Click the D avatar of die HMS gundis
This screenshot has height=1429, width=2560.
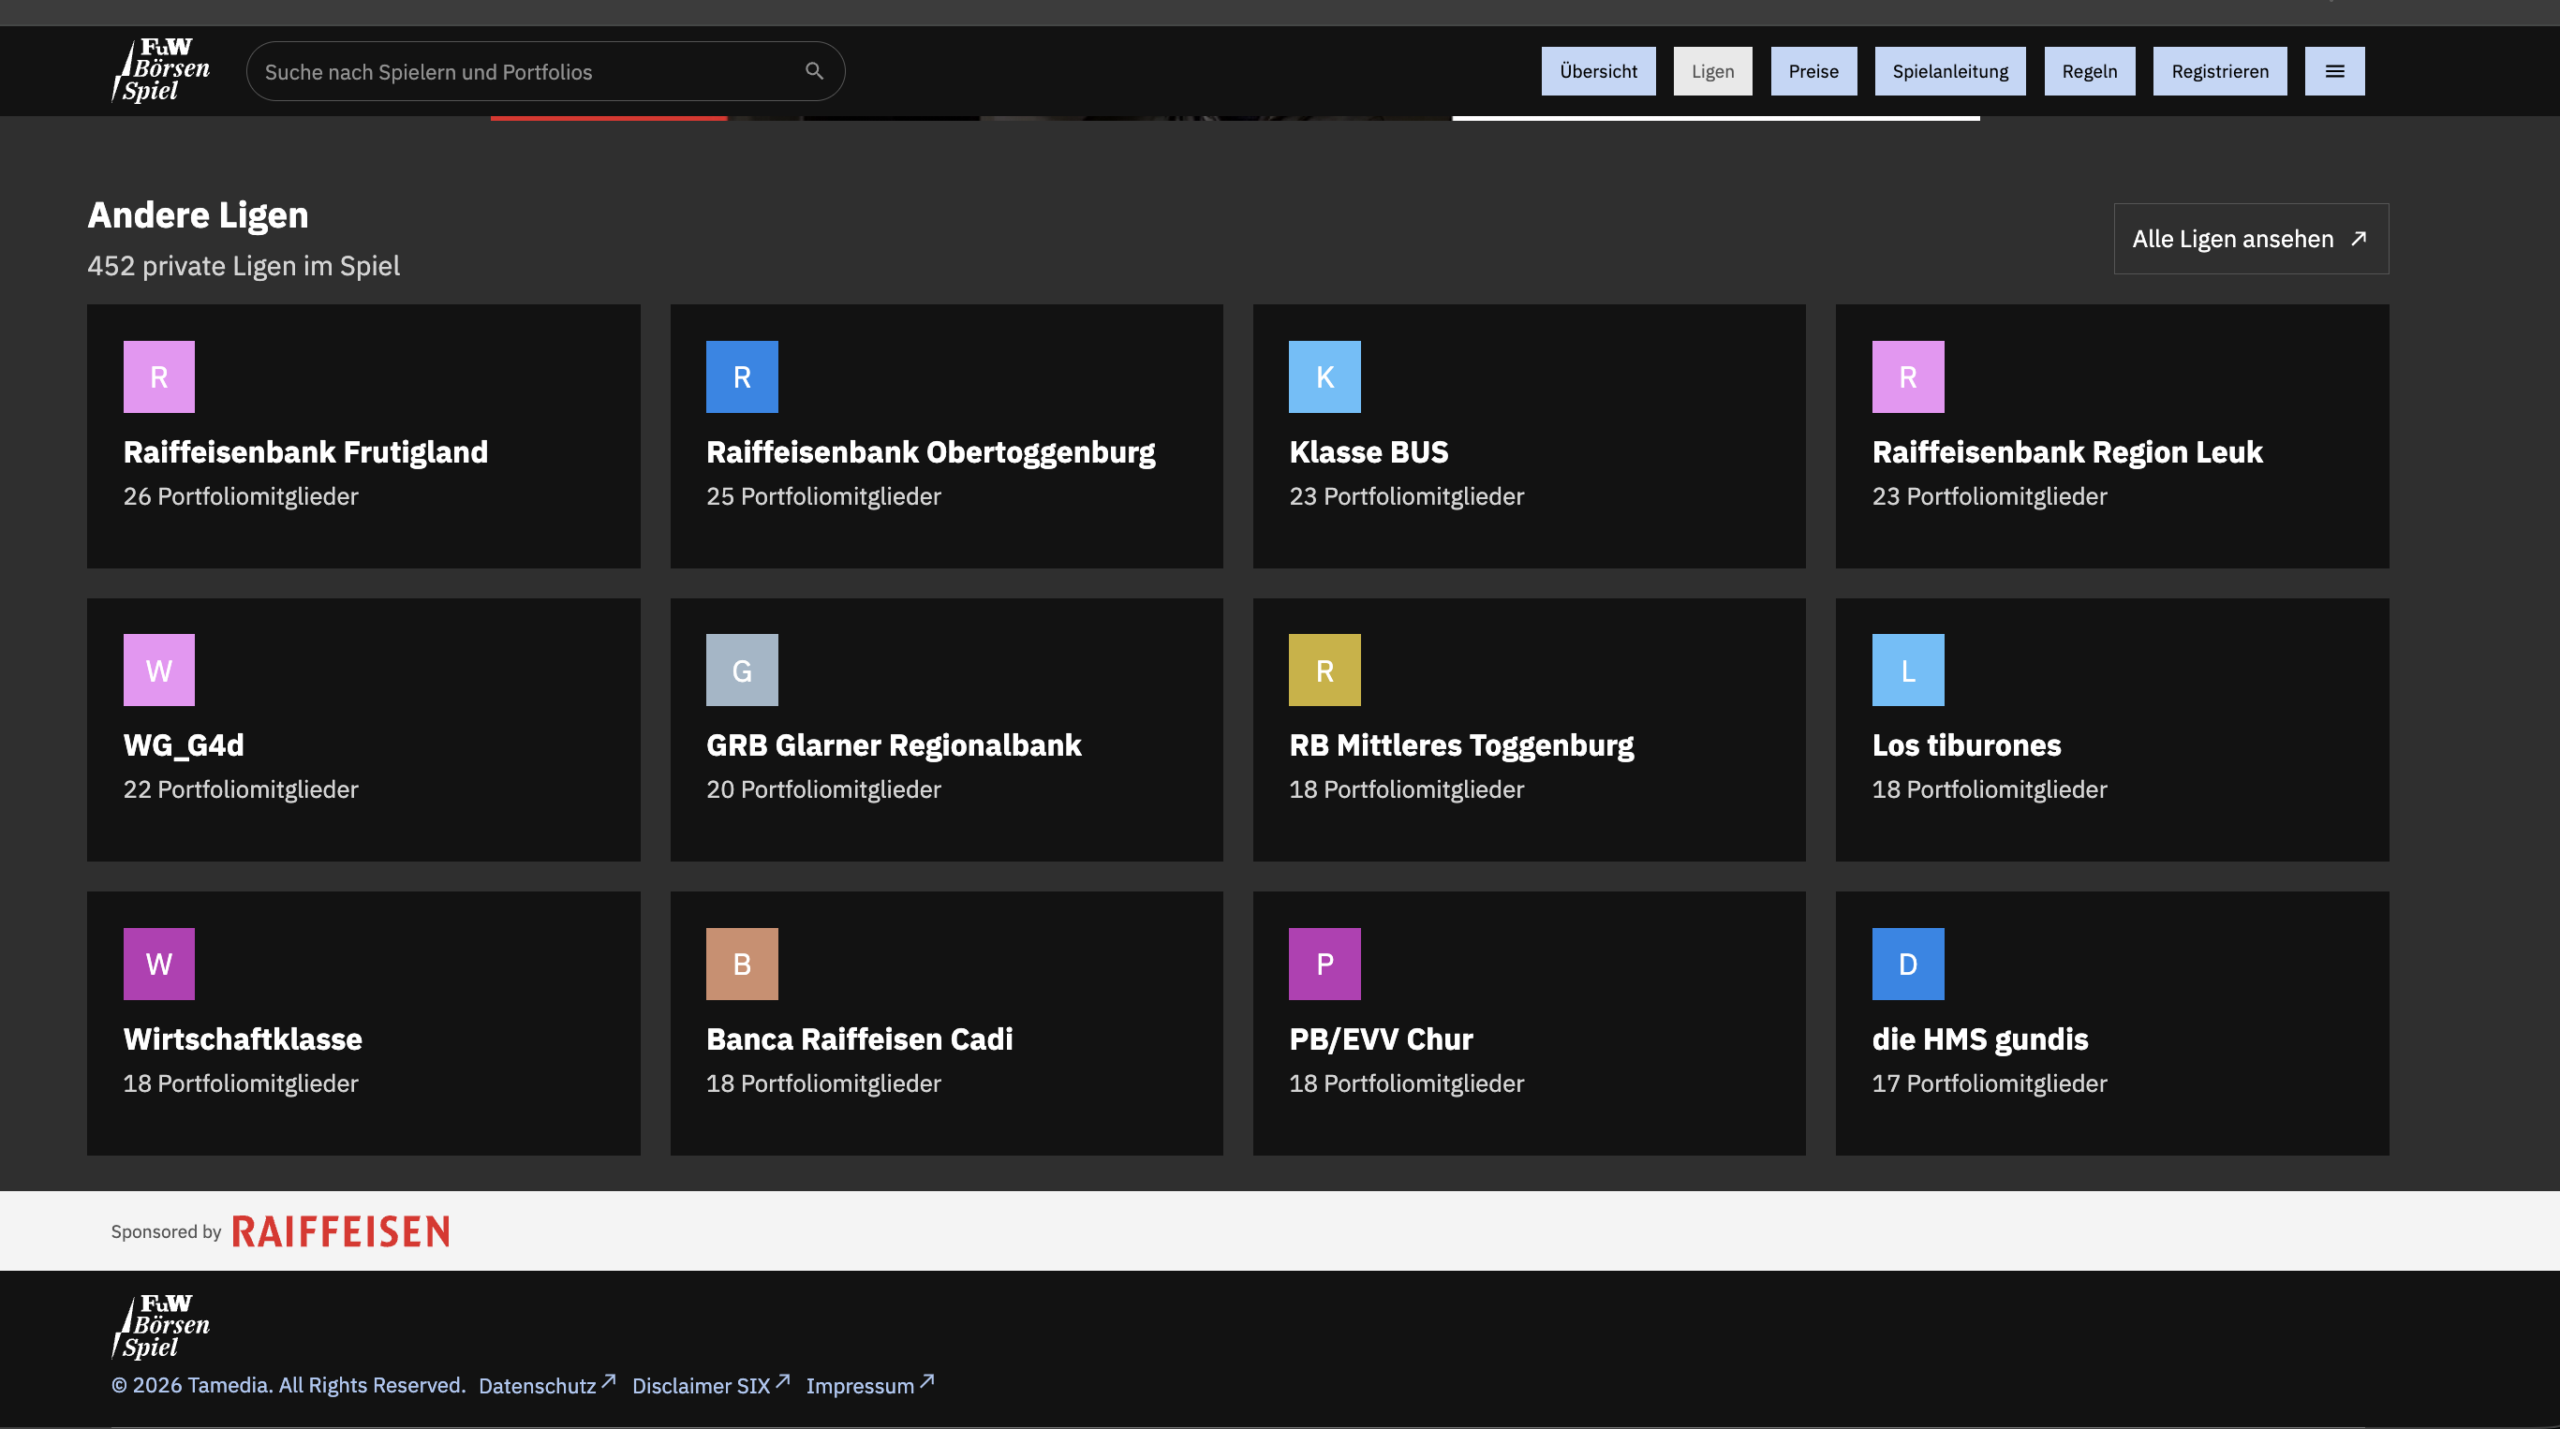point(1908,964)
